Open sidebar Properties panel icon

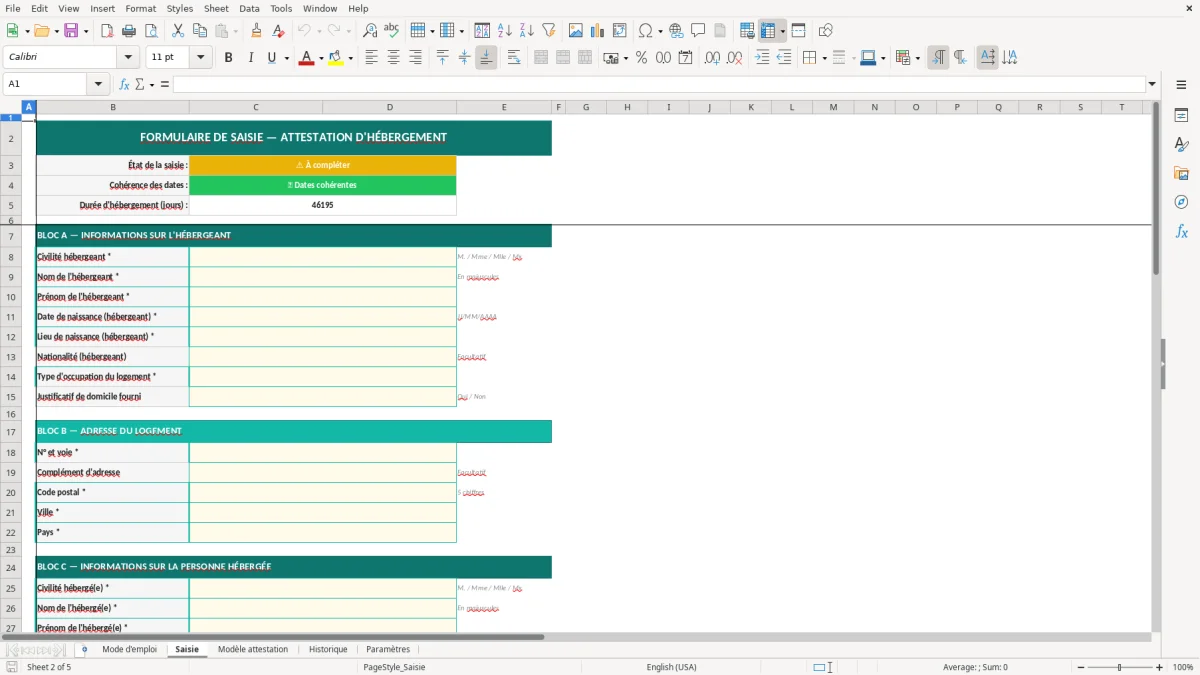point(1181,115)
